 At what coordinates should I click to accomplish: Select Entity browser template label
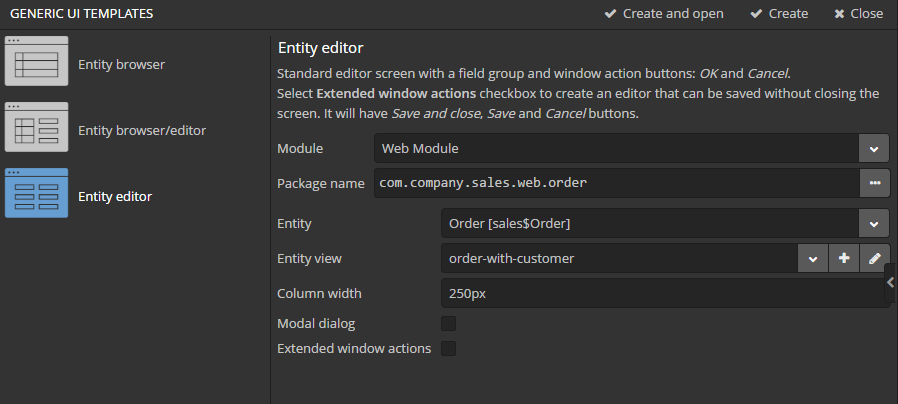pyautogui.click(x=121, y=64)
